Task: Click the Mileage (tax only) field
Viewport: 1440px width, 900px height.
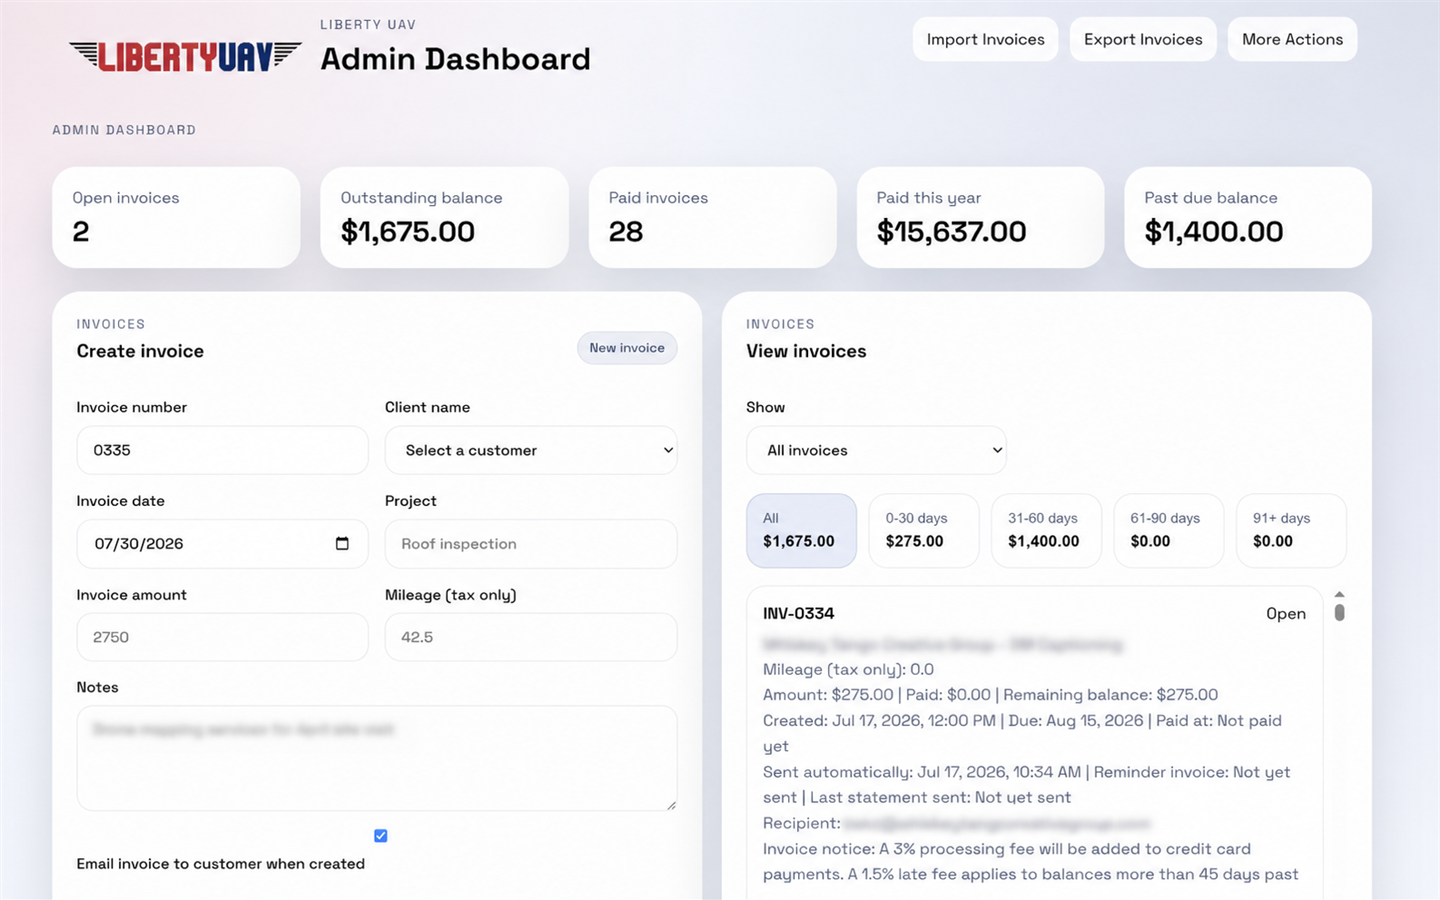Action: coord(531,637)
